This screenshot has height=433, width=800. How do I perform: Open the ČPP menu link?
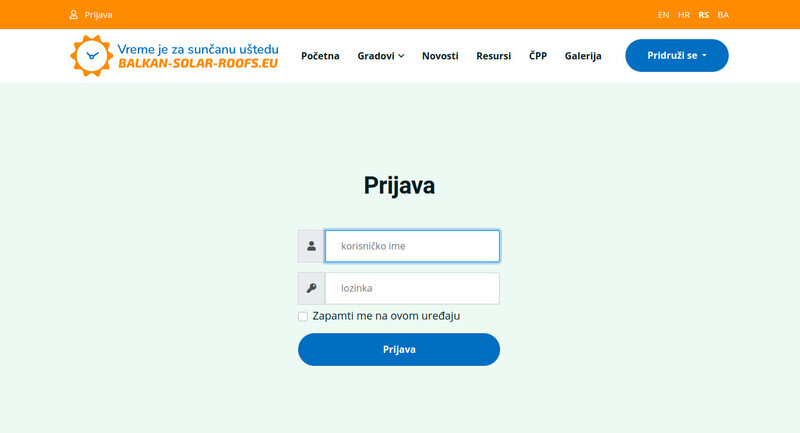(538, 56)
